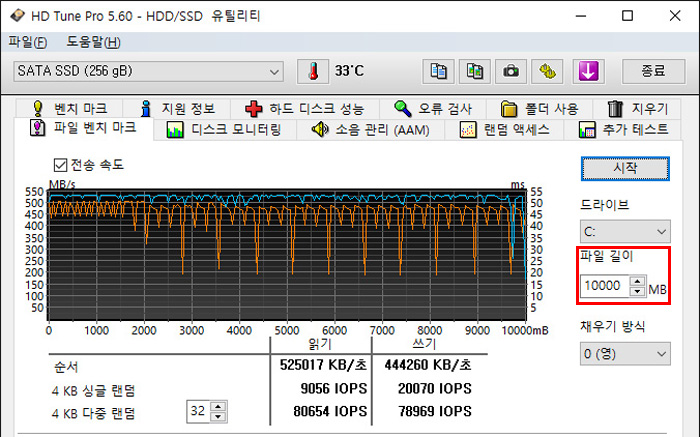Click the 파일 길이 input field
Viewport: 700px width, 437px height.
click(605, 286)
